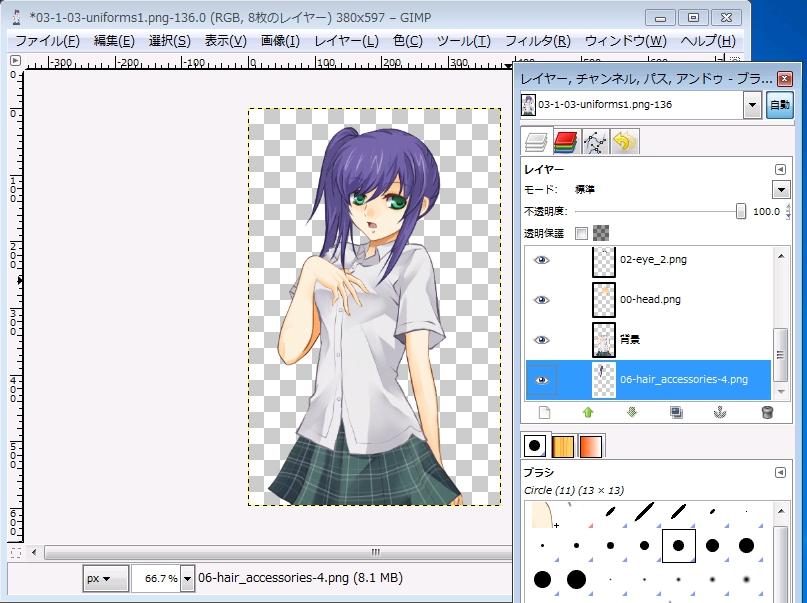Viewport: 807px width, 603px height.
Task: Open the image selector dropdown arrow
Action: coord(752,105)
